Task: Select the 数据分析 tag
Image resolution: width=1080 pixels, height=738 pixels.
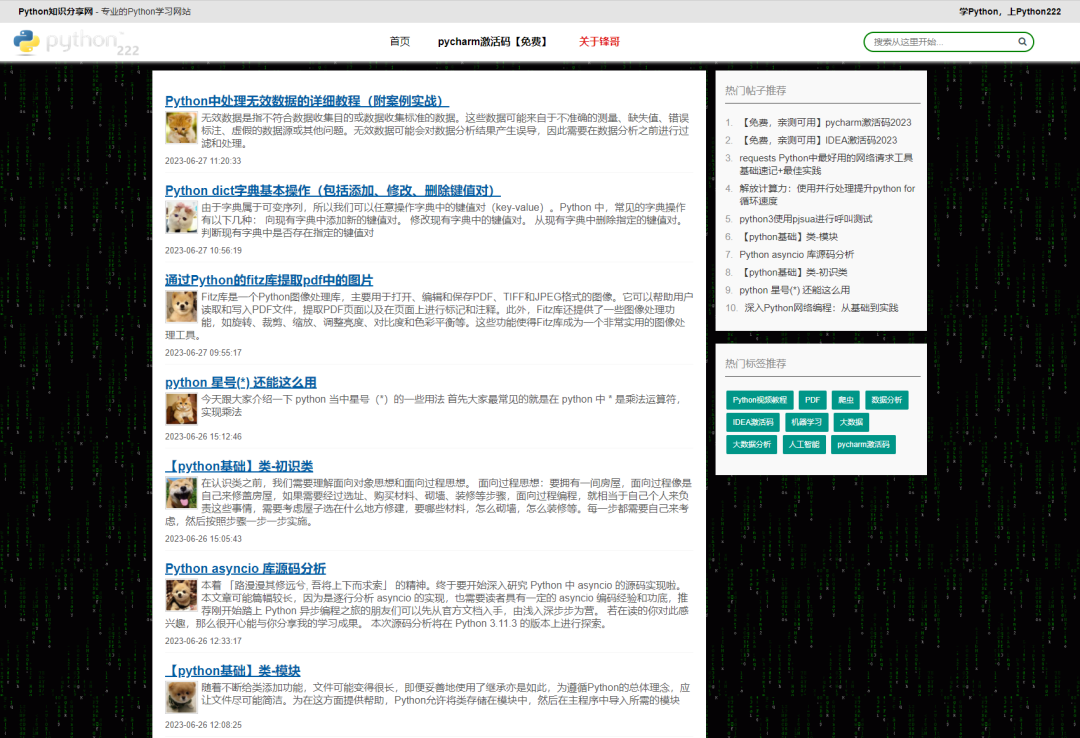Action: [x=889, y=399]
